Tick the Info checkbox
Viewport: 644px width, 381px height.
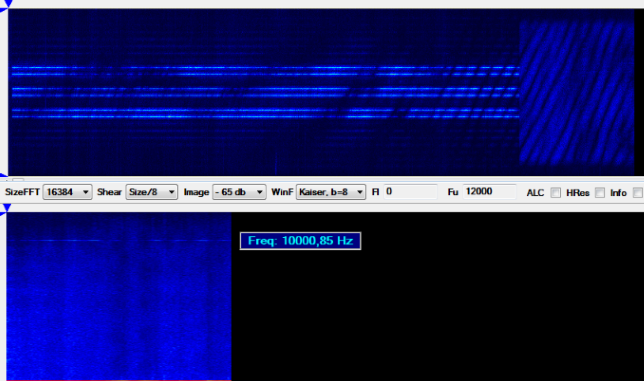(x=637, y=193)
